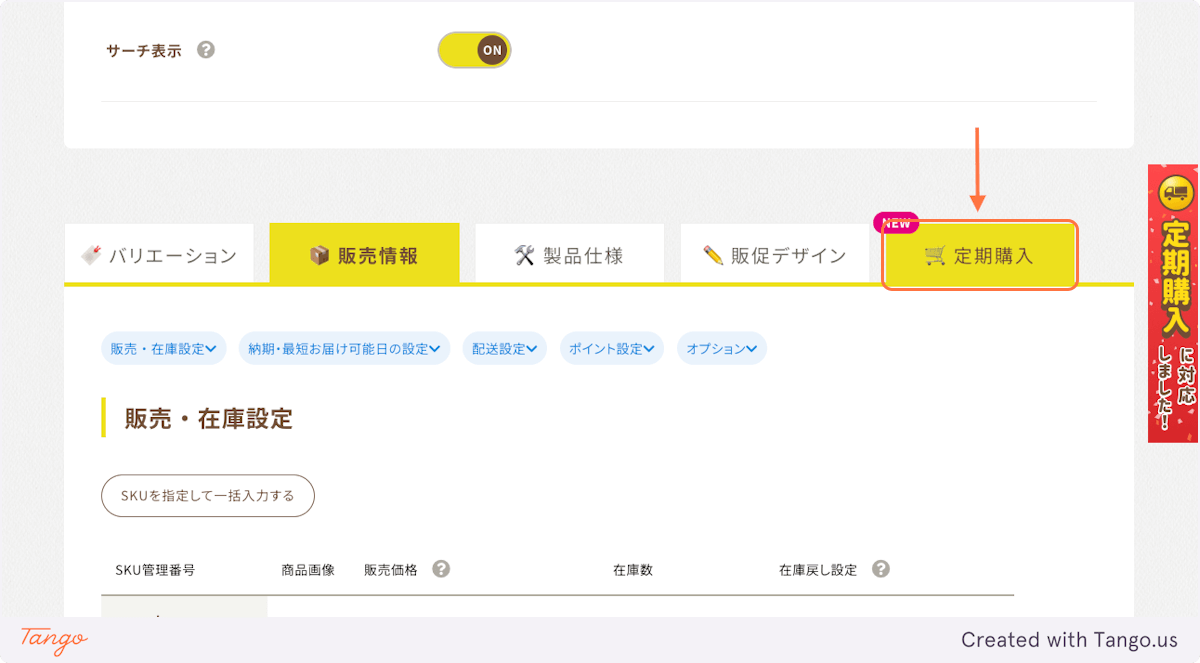The height and width of the screenshot is (663, 1200).
Task: Click the cart icon on 定期購入 tab
Action: [935, 256]
